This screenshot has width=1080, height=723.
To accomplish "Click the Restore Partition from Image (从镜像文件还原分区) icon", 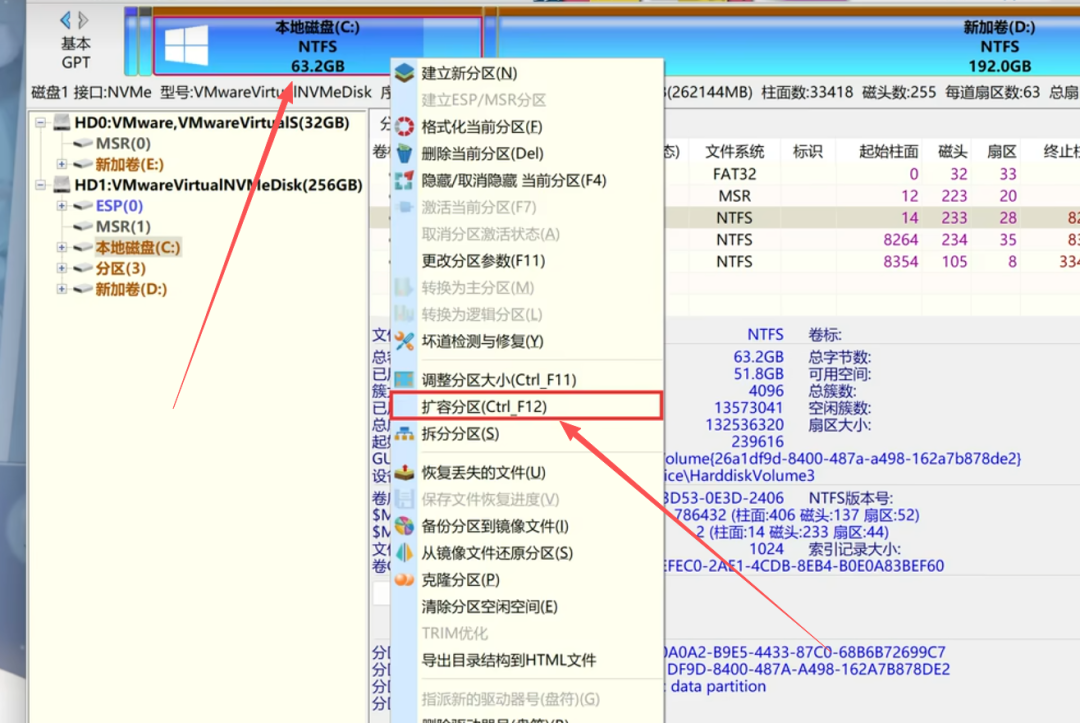I will pyautogui.click(x=404, y=553).
